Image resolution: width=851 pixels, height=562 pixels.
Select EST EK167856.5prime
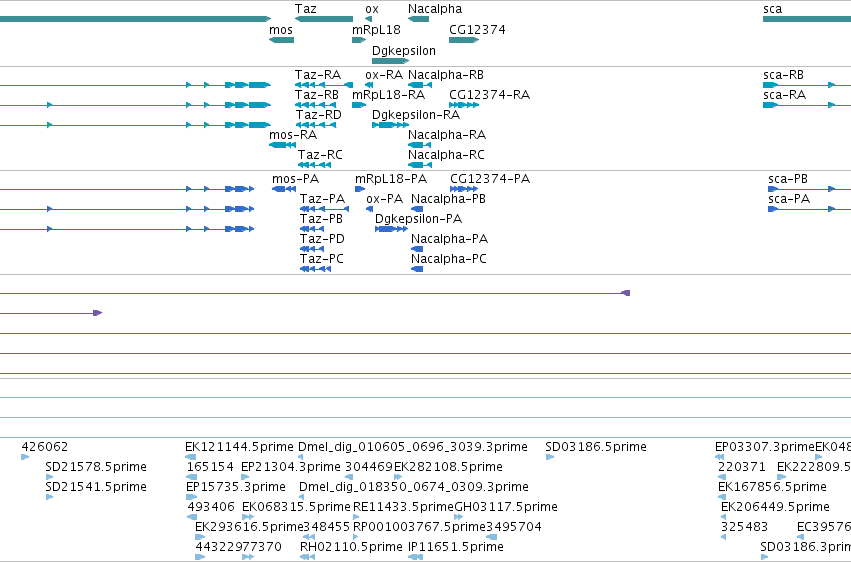click(x=772, y=487)
